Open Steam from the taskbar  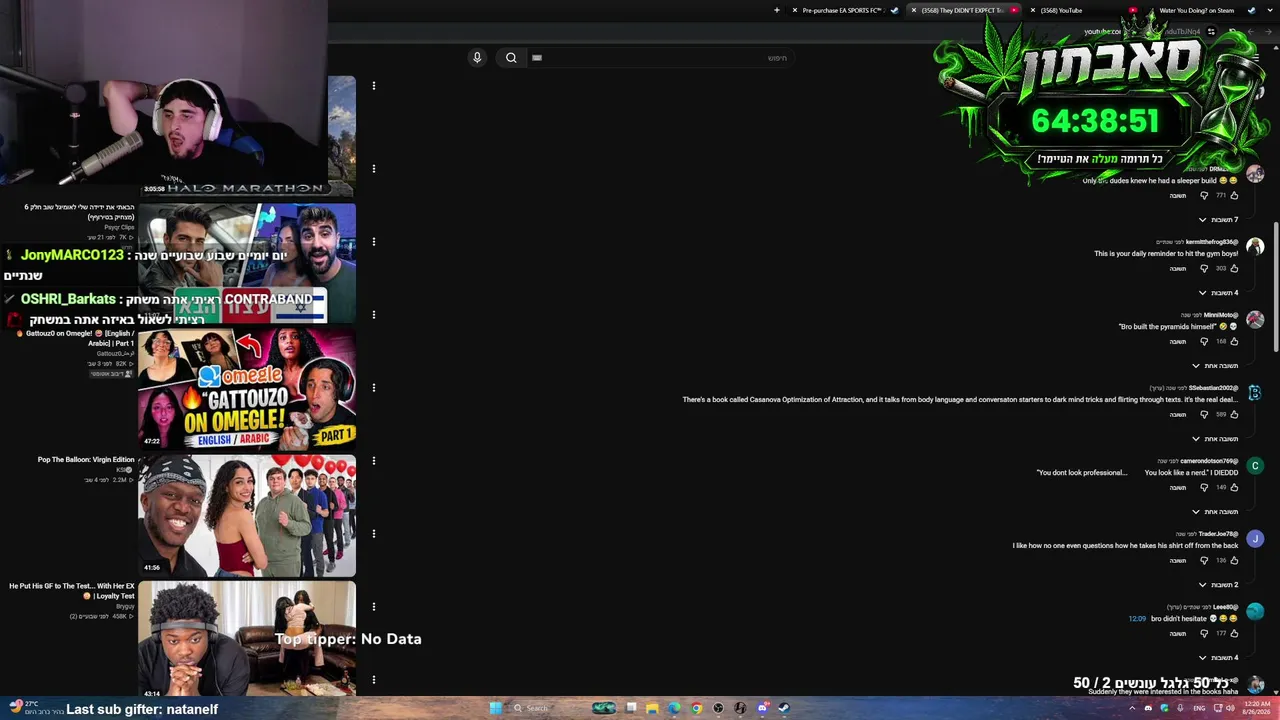point(783,708)
